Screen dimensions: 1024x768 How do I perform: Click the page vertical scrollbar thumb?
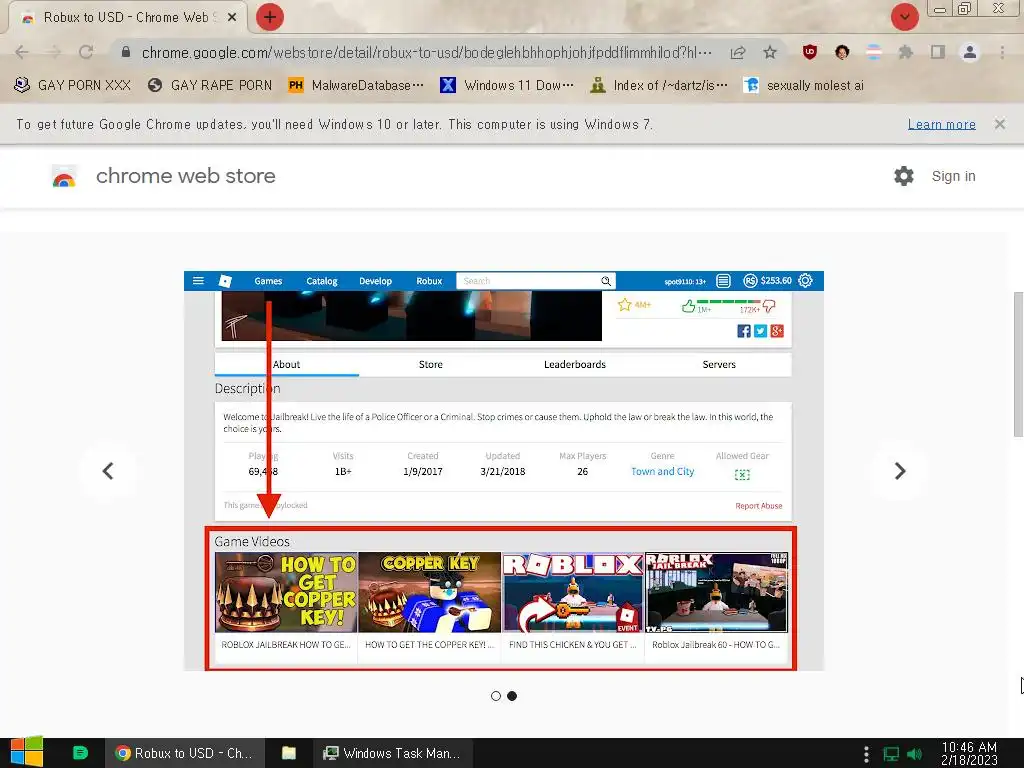(1018, 364)
